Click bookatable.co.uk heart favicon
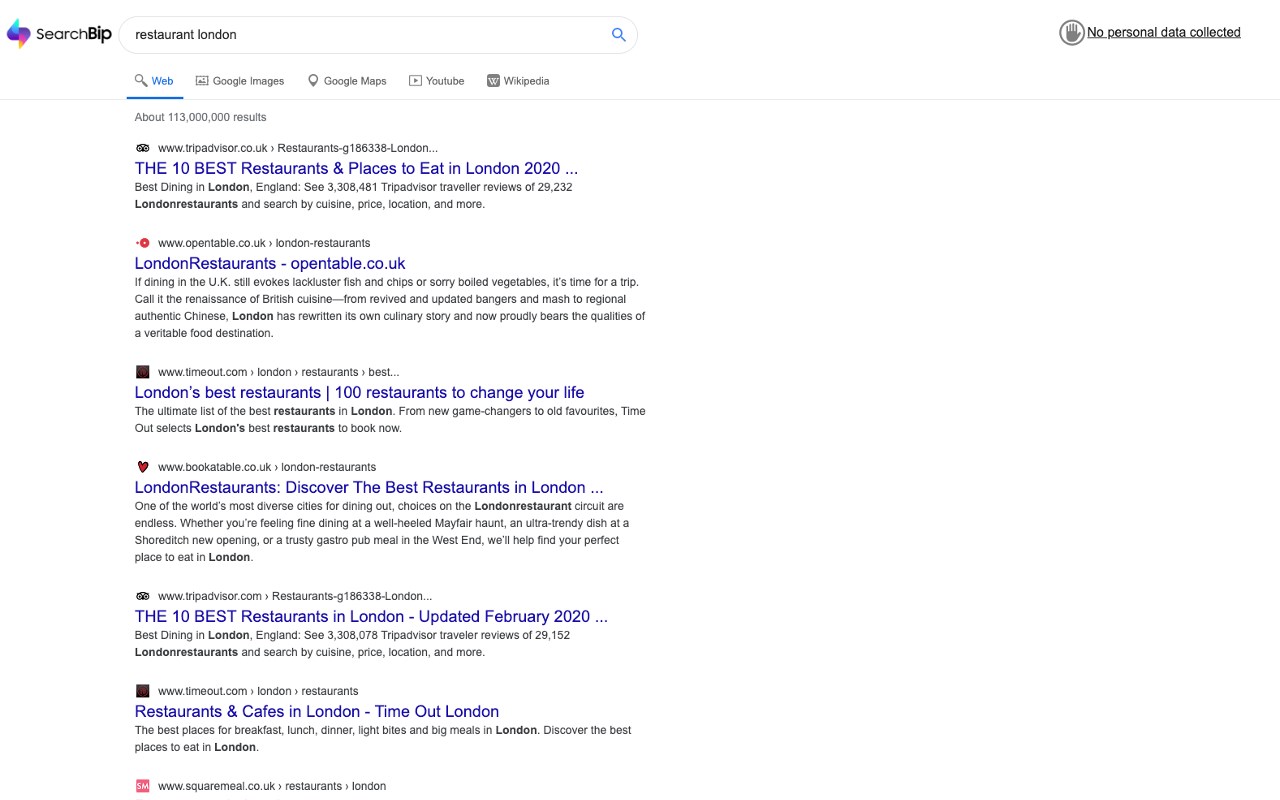 [142, 467]
